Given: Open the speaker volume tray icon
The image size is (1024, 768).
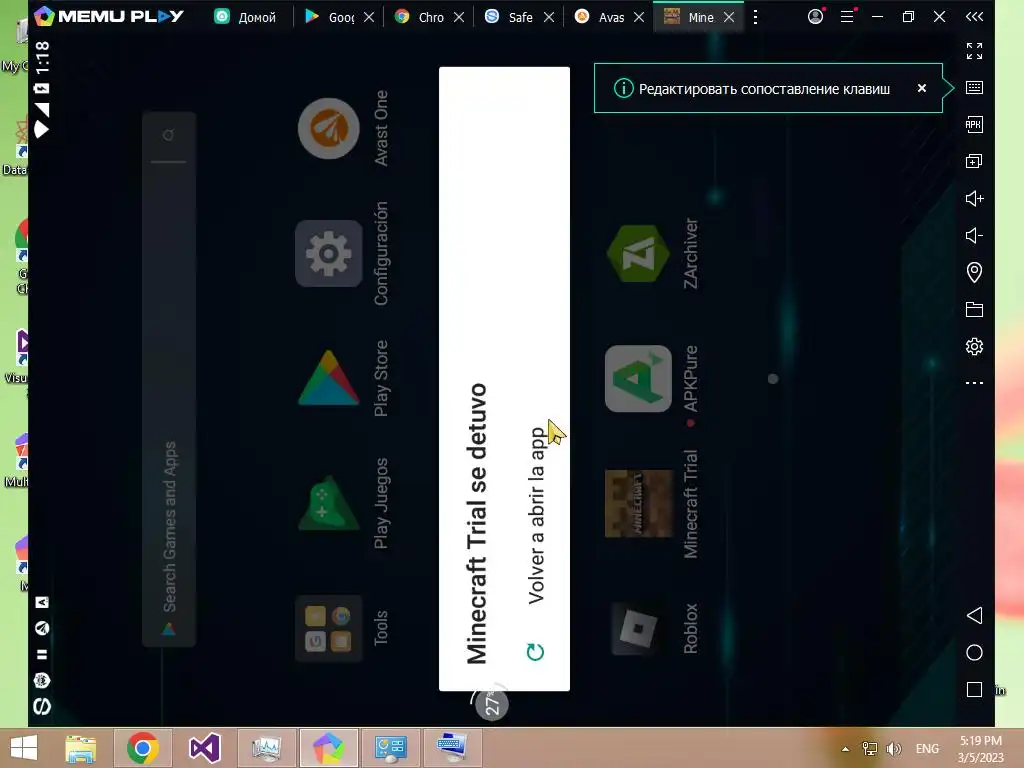Looking at the screenshot, I should click(893, 748).
